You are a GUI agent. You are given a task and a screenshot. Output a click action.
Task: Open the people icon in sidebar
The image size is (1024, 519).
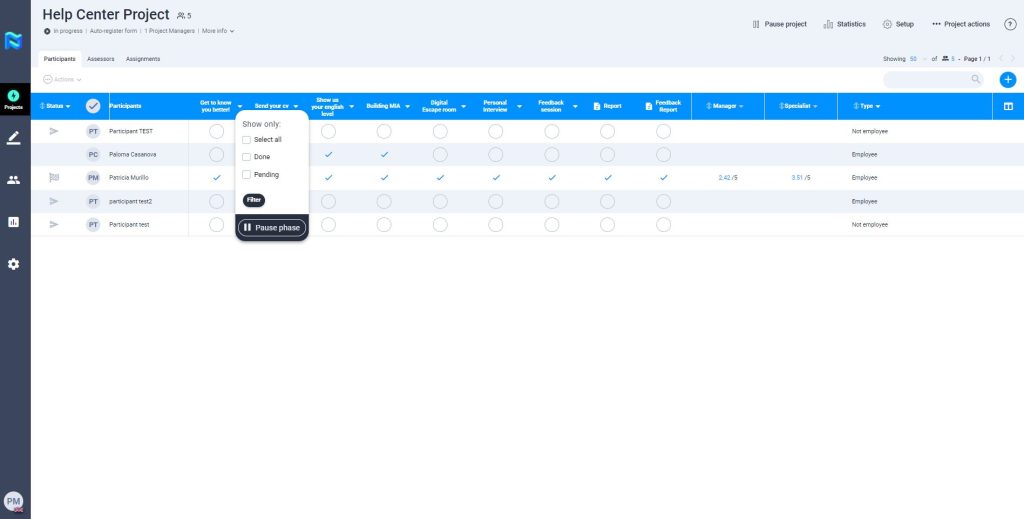[x=14, y=180]
